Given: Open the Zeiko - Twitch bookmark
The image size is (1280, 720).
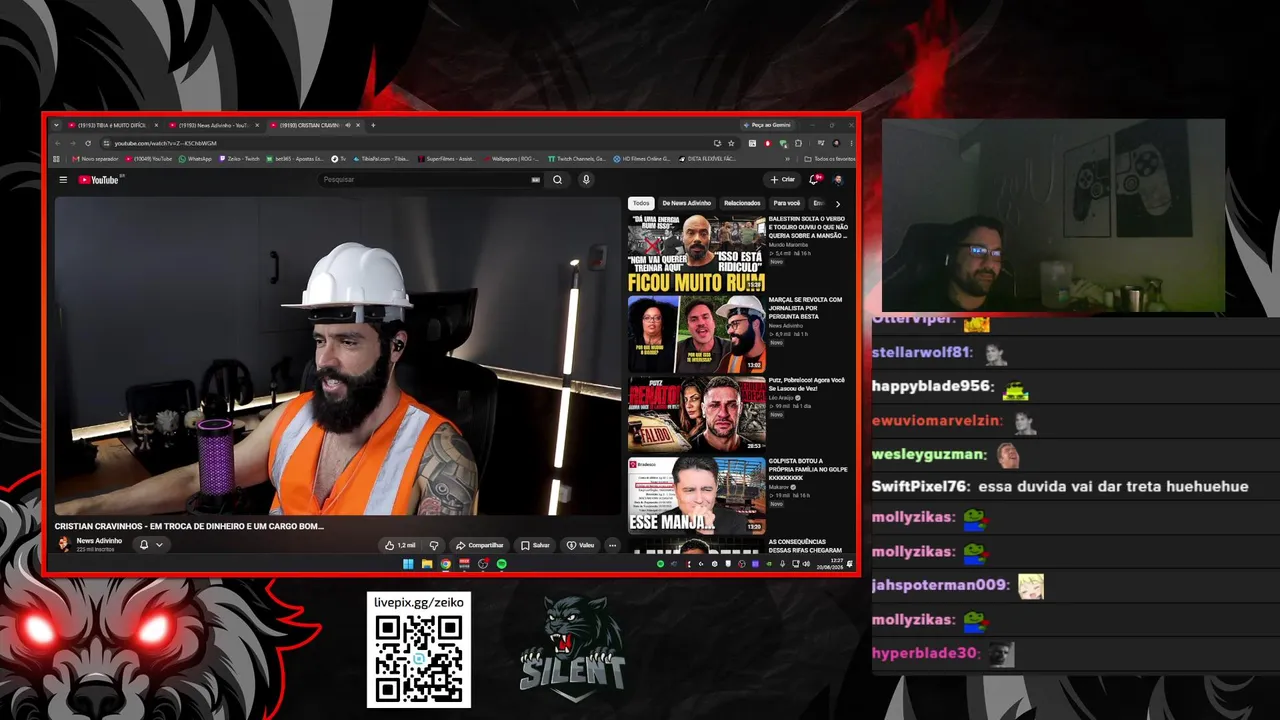Looking at the screenshot, I should click(240, 158).
